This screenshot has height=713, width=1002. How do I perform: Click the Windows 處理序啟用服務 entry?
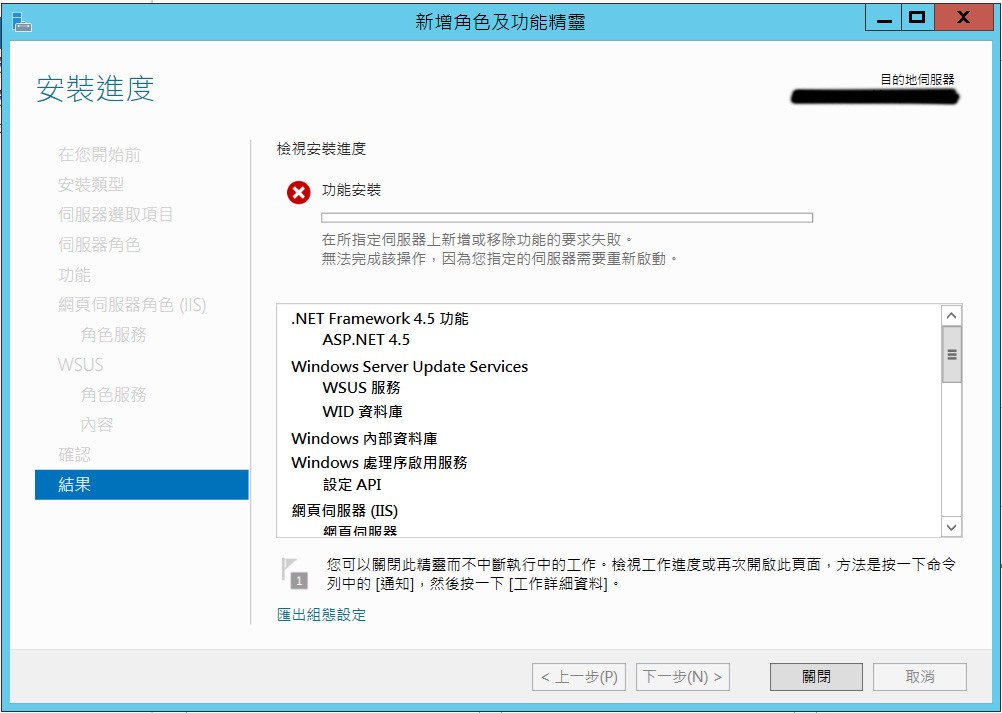click(380, 463)
